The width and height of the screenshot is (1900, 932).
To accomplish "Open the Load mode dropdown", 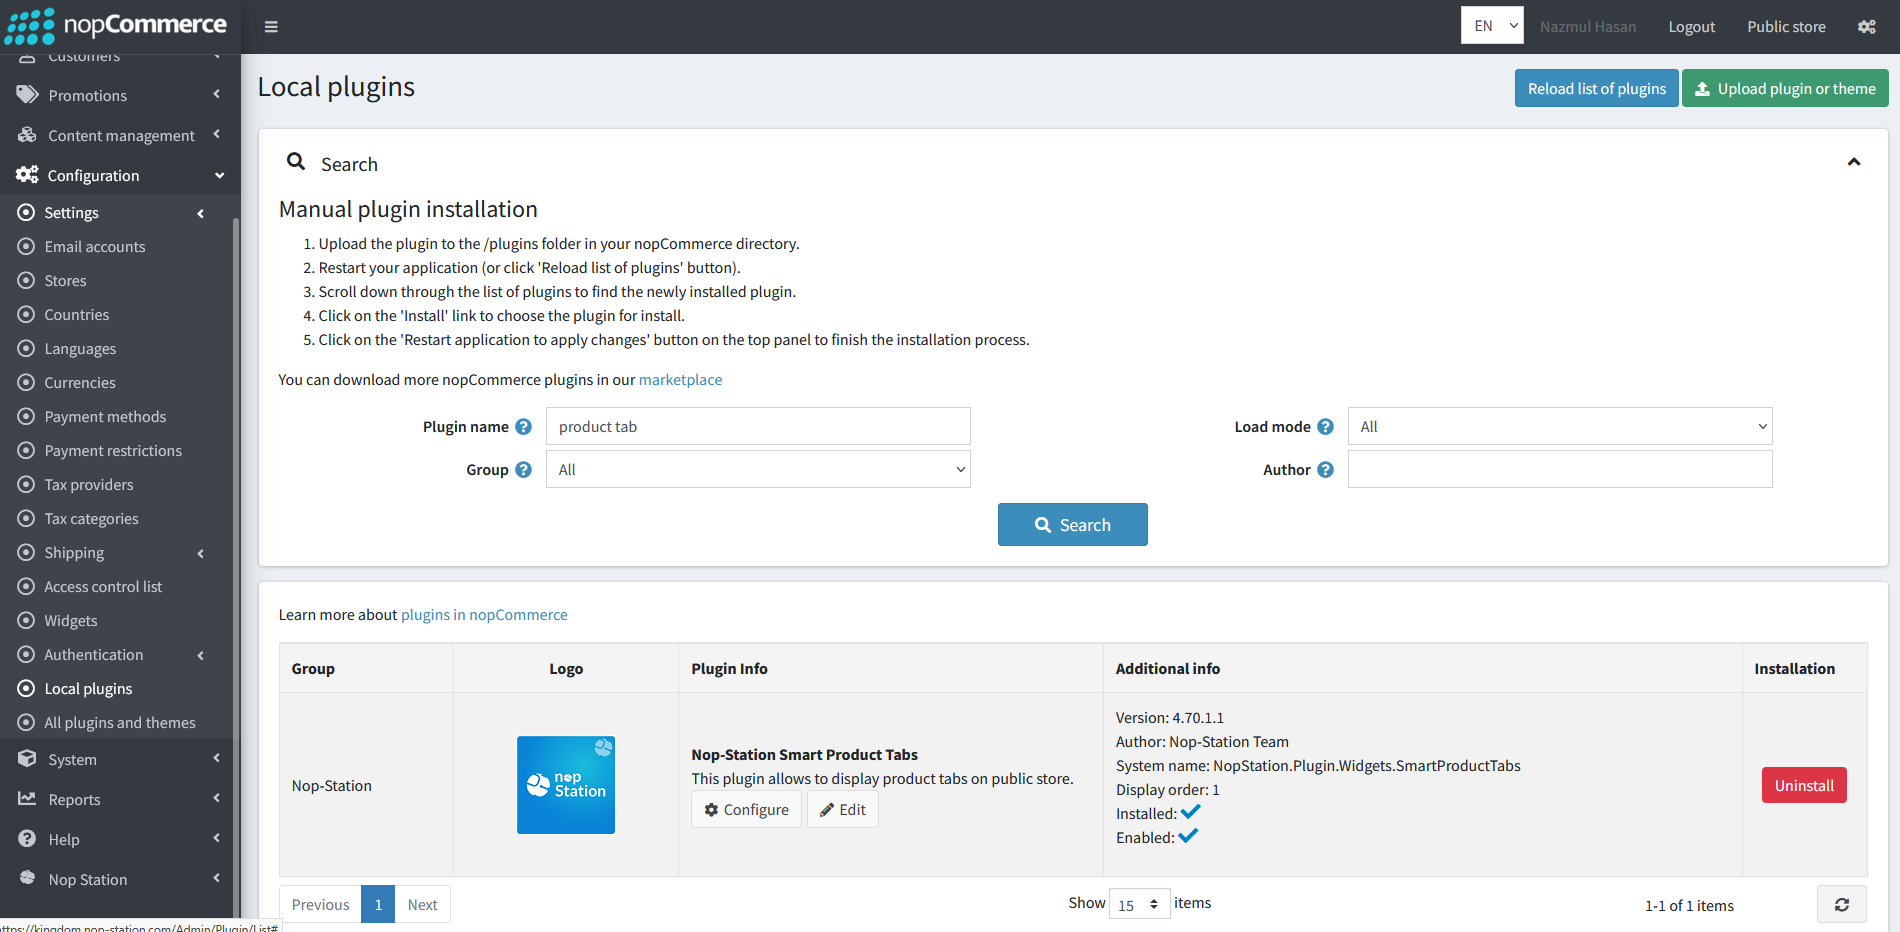I will (1560, 426).
